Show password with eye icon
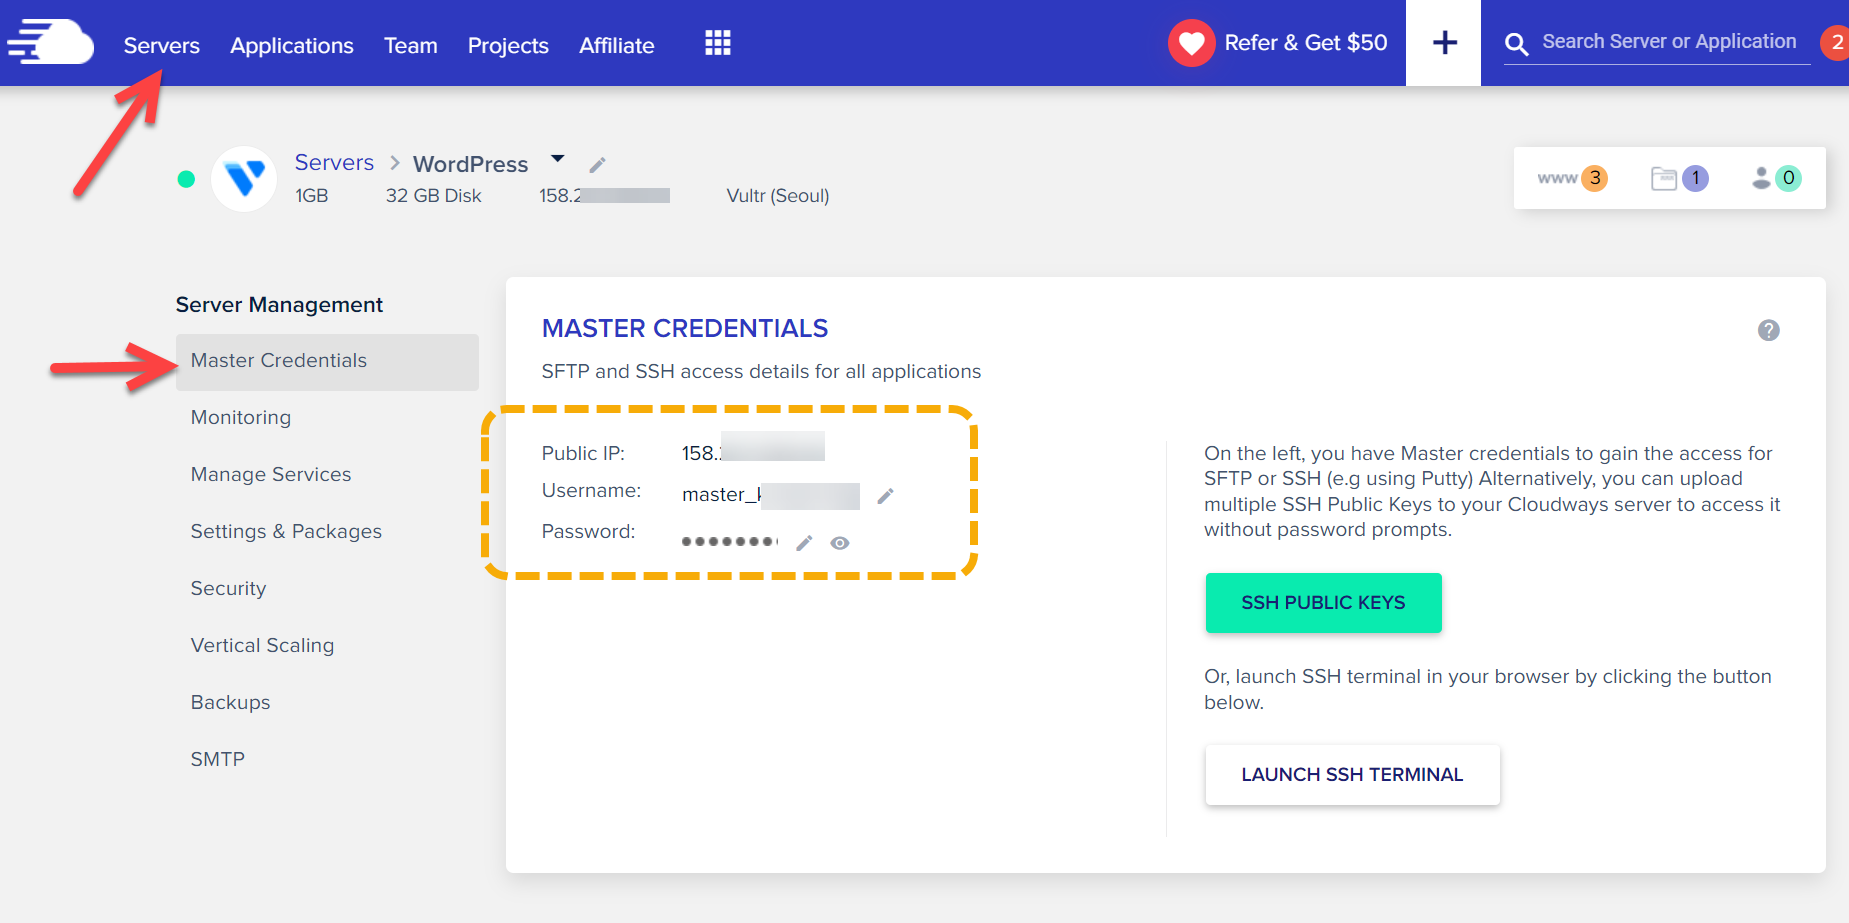 [x=840, y=543]
